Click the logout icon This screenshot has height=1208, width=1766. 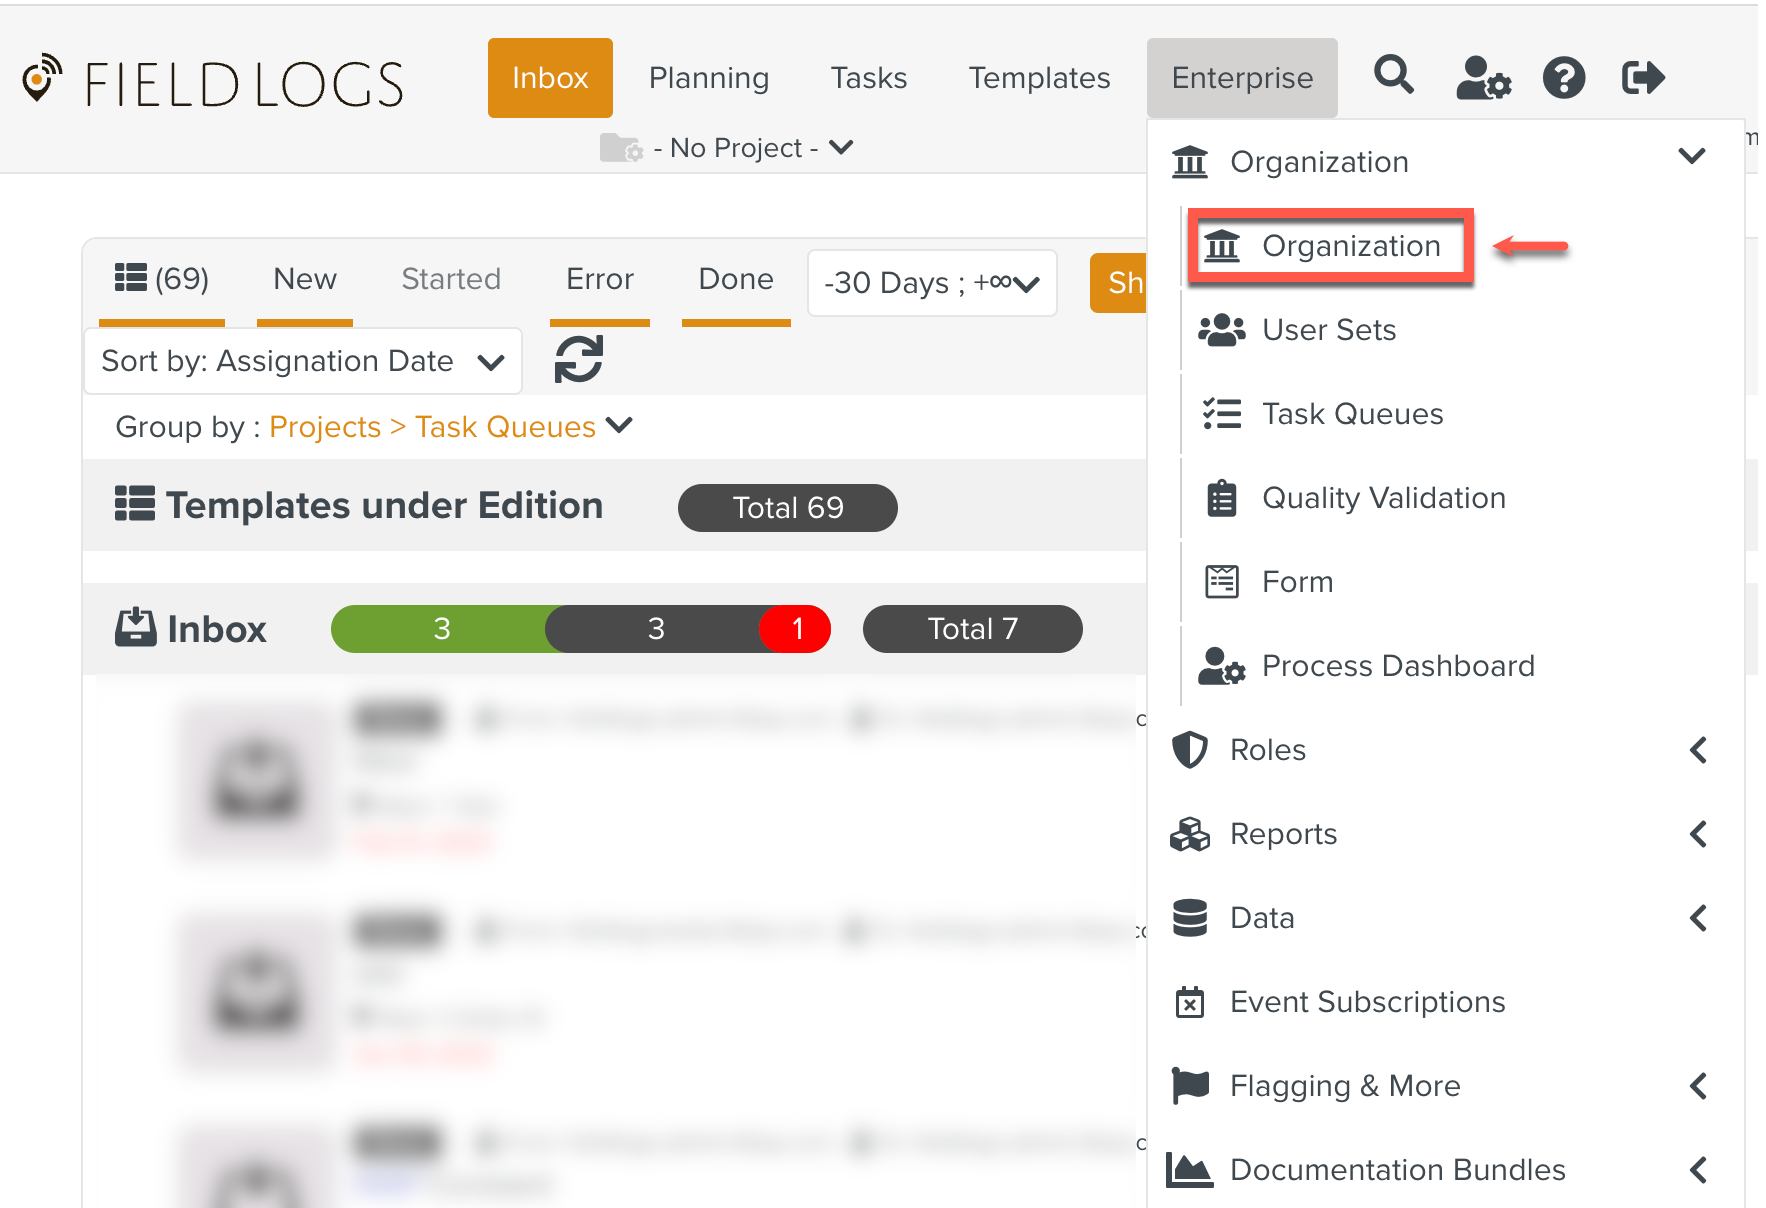click(1642, 77)
